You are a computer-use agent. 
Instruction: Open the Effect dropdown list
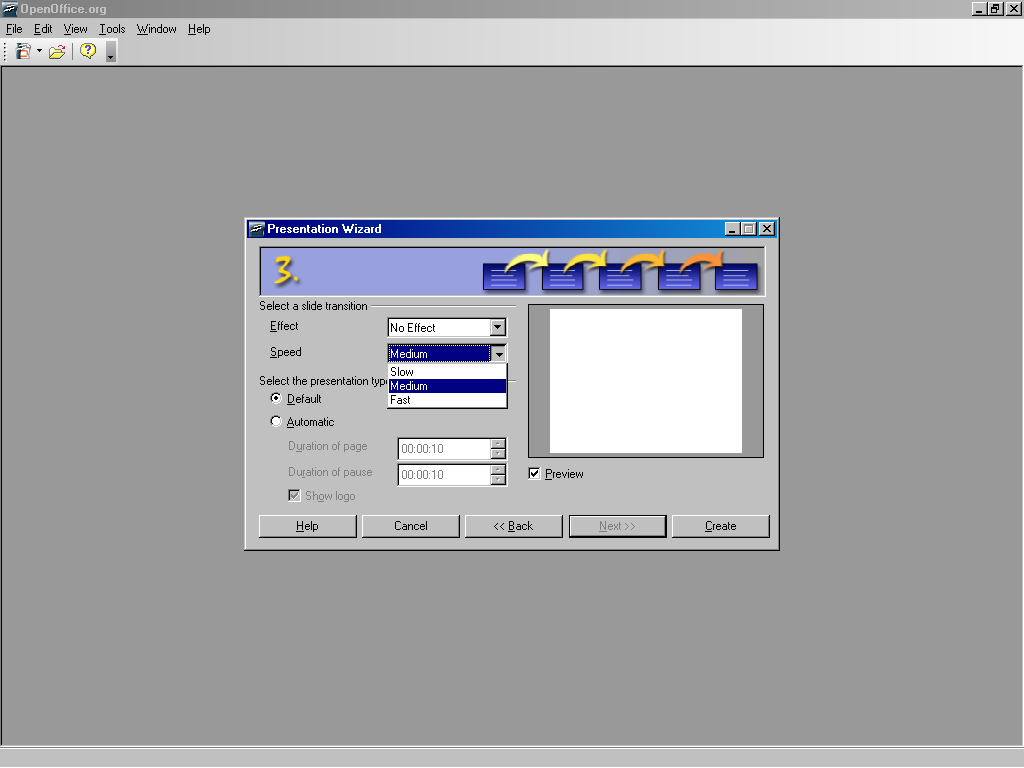497,328
